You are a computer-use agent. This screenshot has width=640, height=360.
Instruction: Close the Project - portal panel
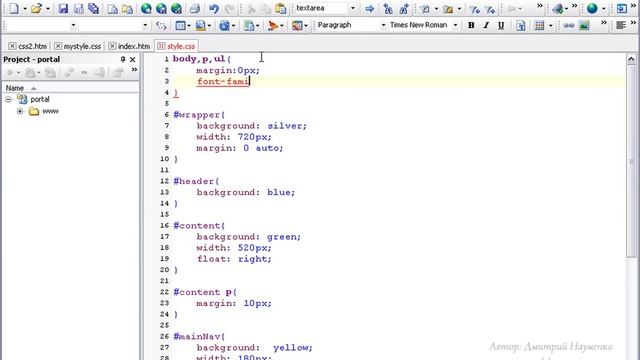point(133,60)
